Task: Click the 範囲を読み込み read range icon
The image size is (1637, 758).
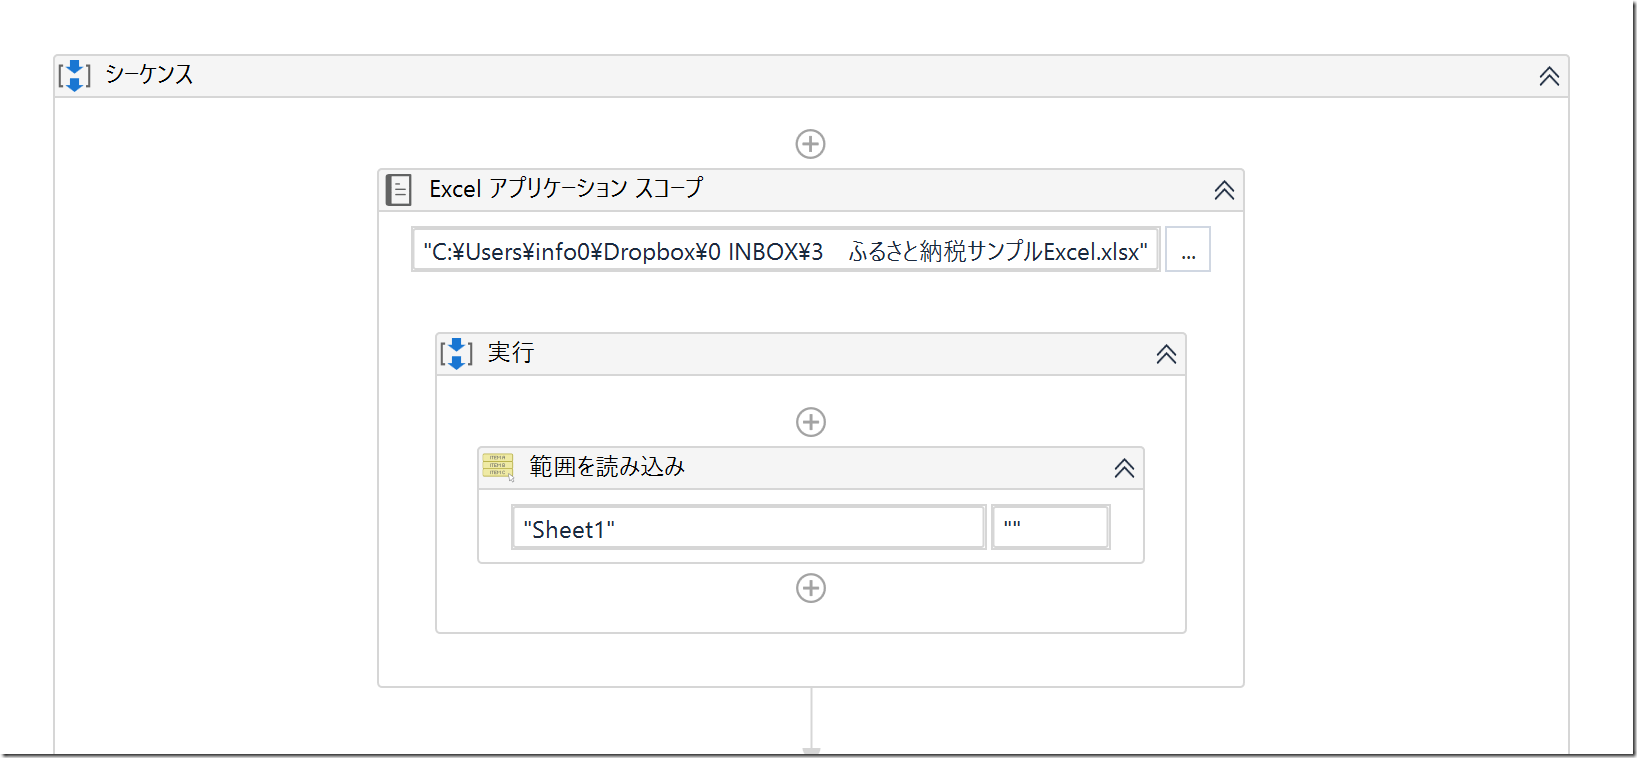Action: (498, 466)
